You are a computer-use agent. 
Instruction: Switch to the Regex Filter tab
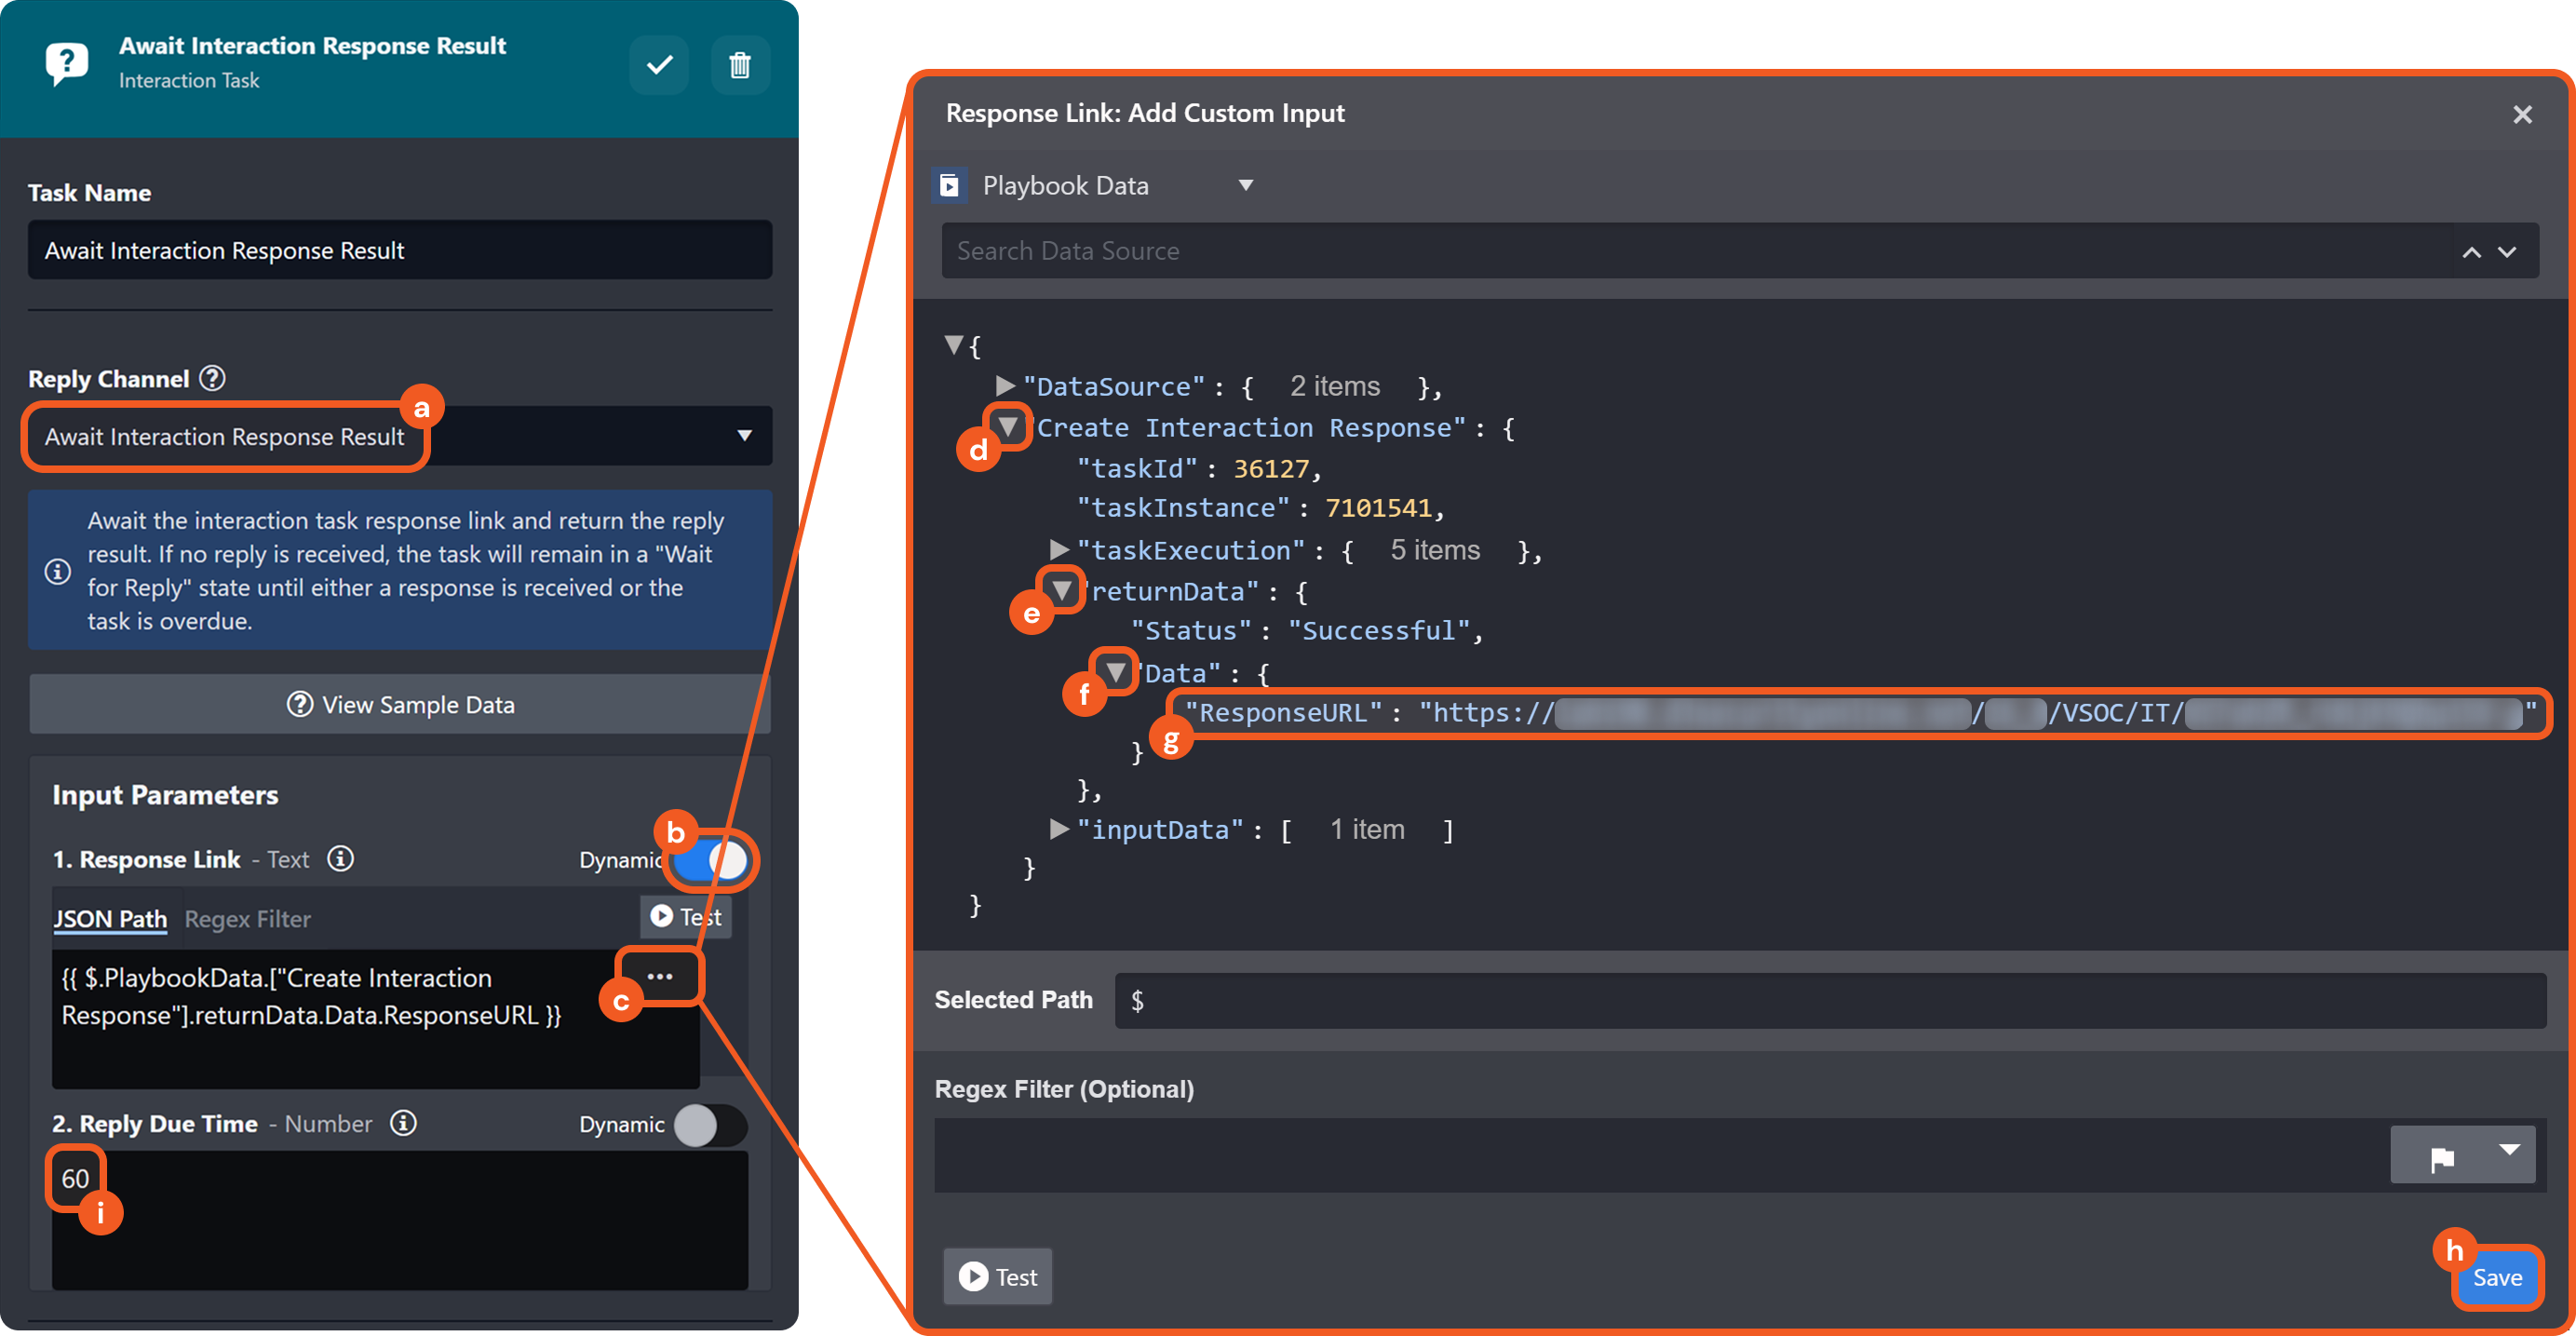[247, 919]
